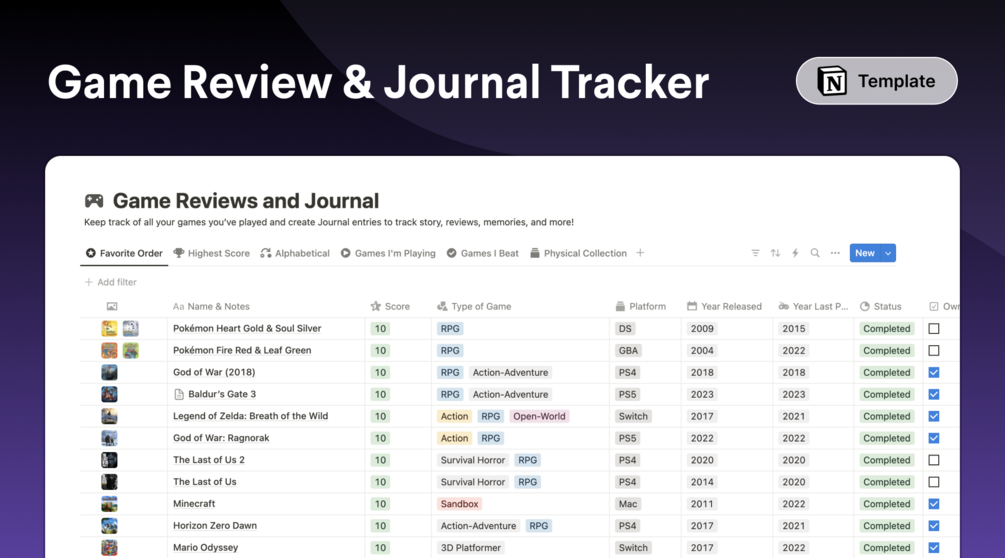Screen dimensions: 1005x558
Task: Click GBA platform cell for Pokémon Fire Red
Action: pyautogui.click(x=628, y=350)
